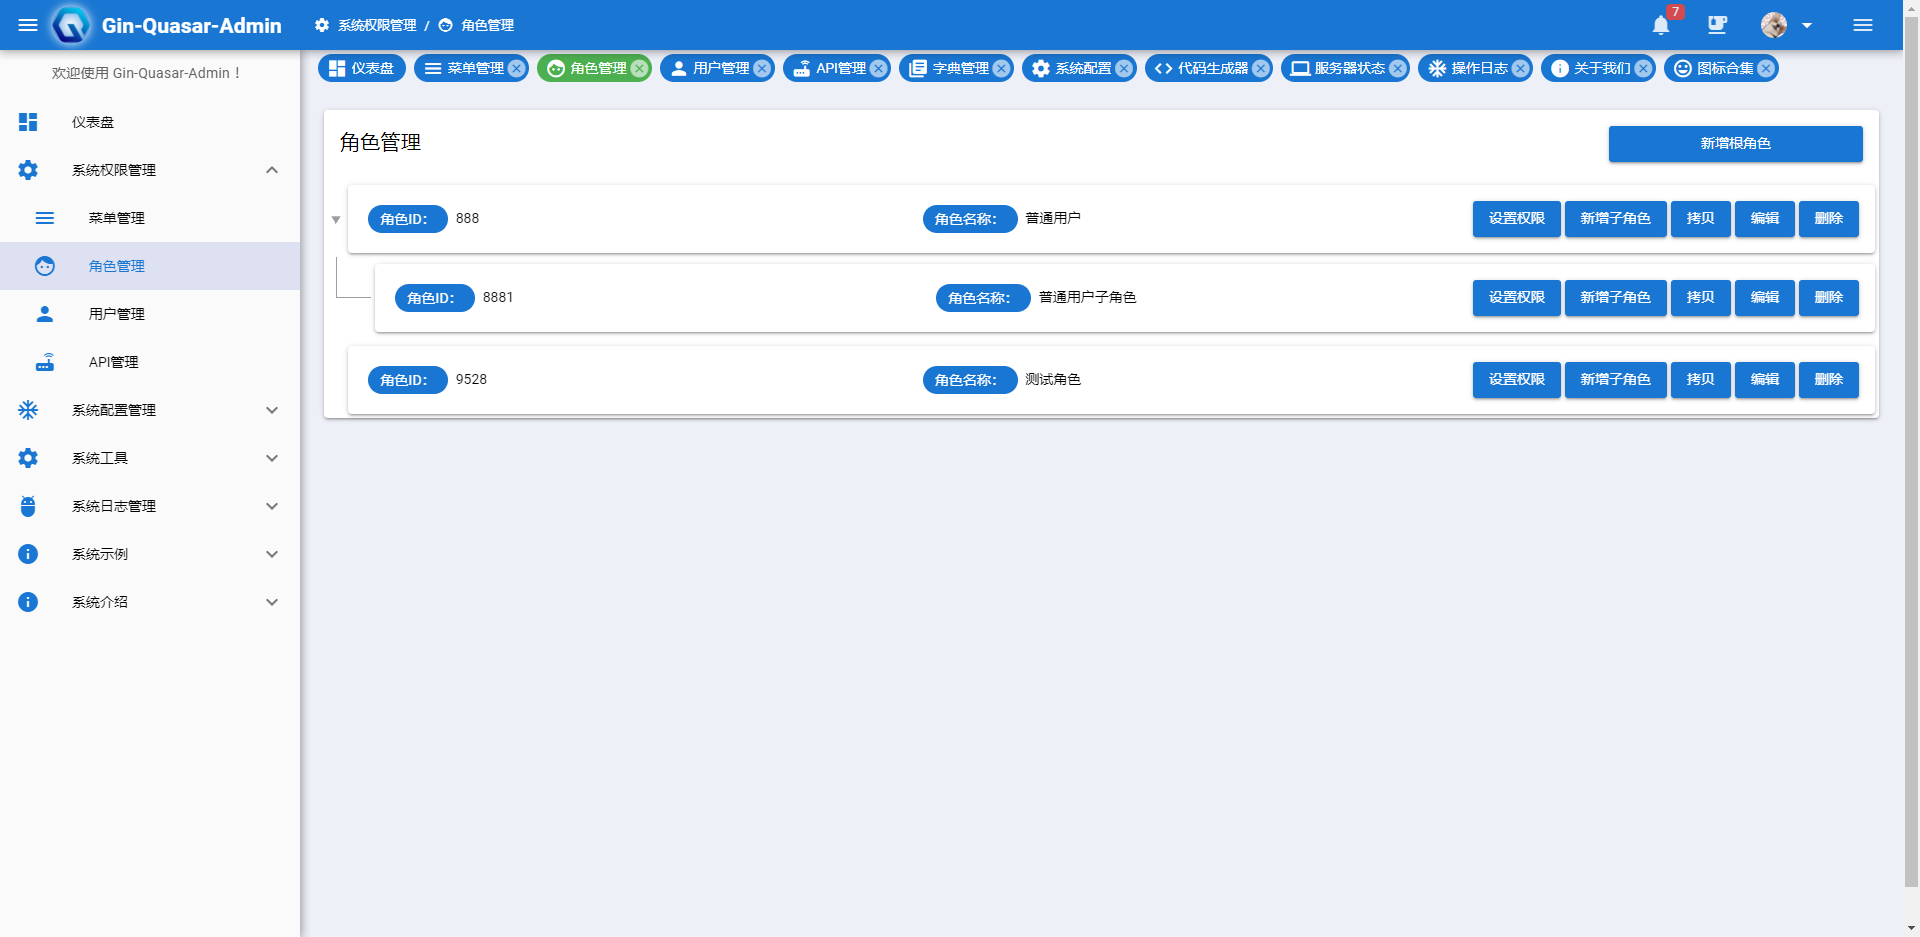Click 设置权限 for role 9528
Viewport: 1920px width, 937px height.
[x=1516, y=380]
